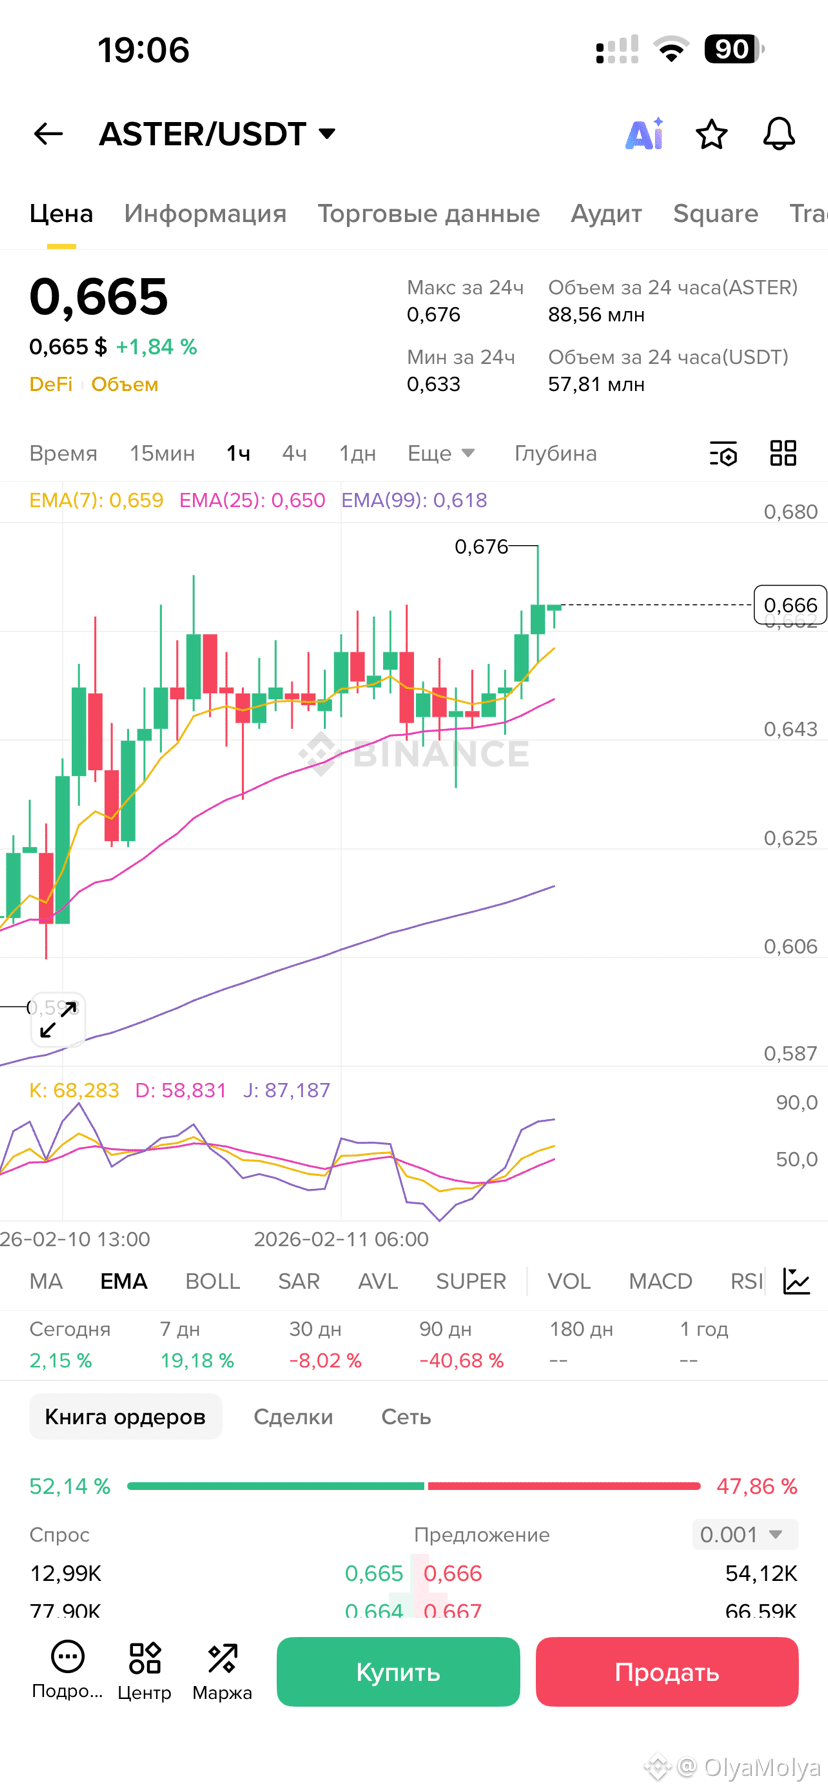Expand the Еще timeframe dropdown

[x=441, y=453]
